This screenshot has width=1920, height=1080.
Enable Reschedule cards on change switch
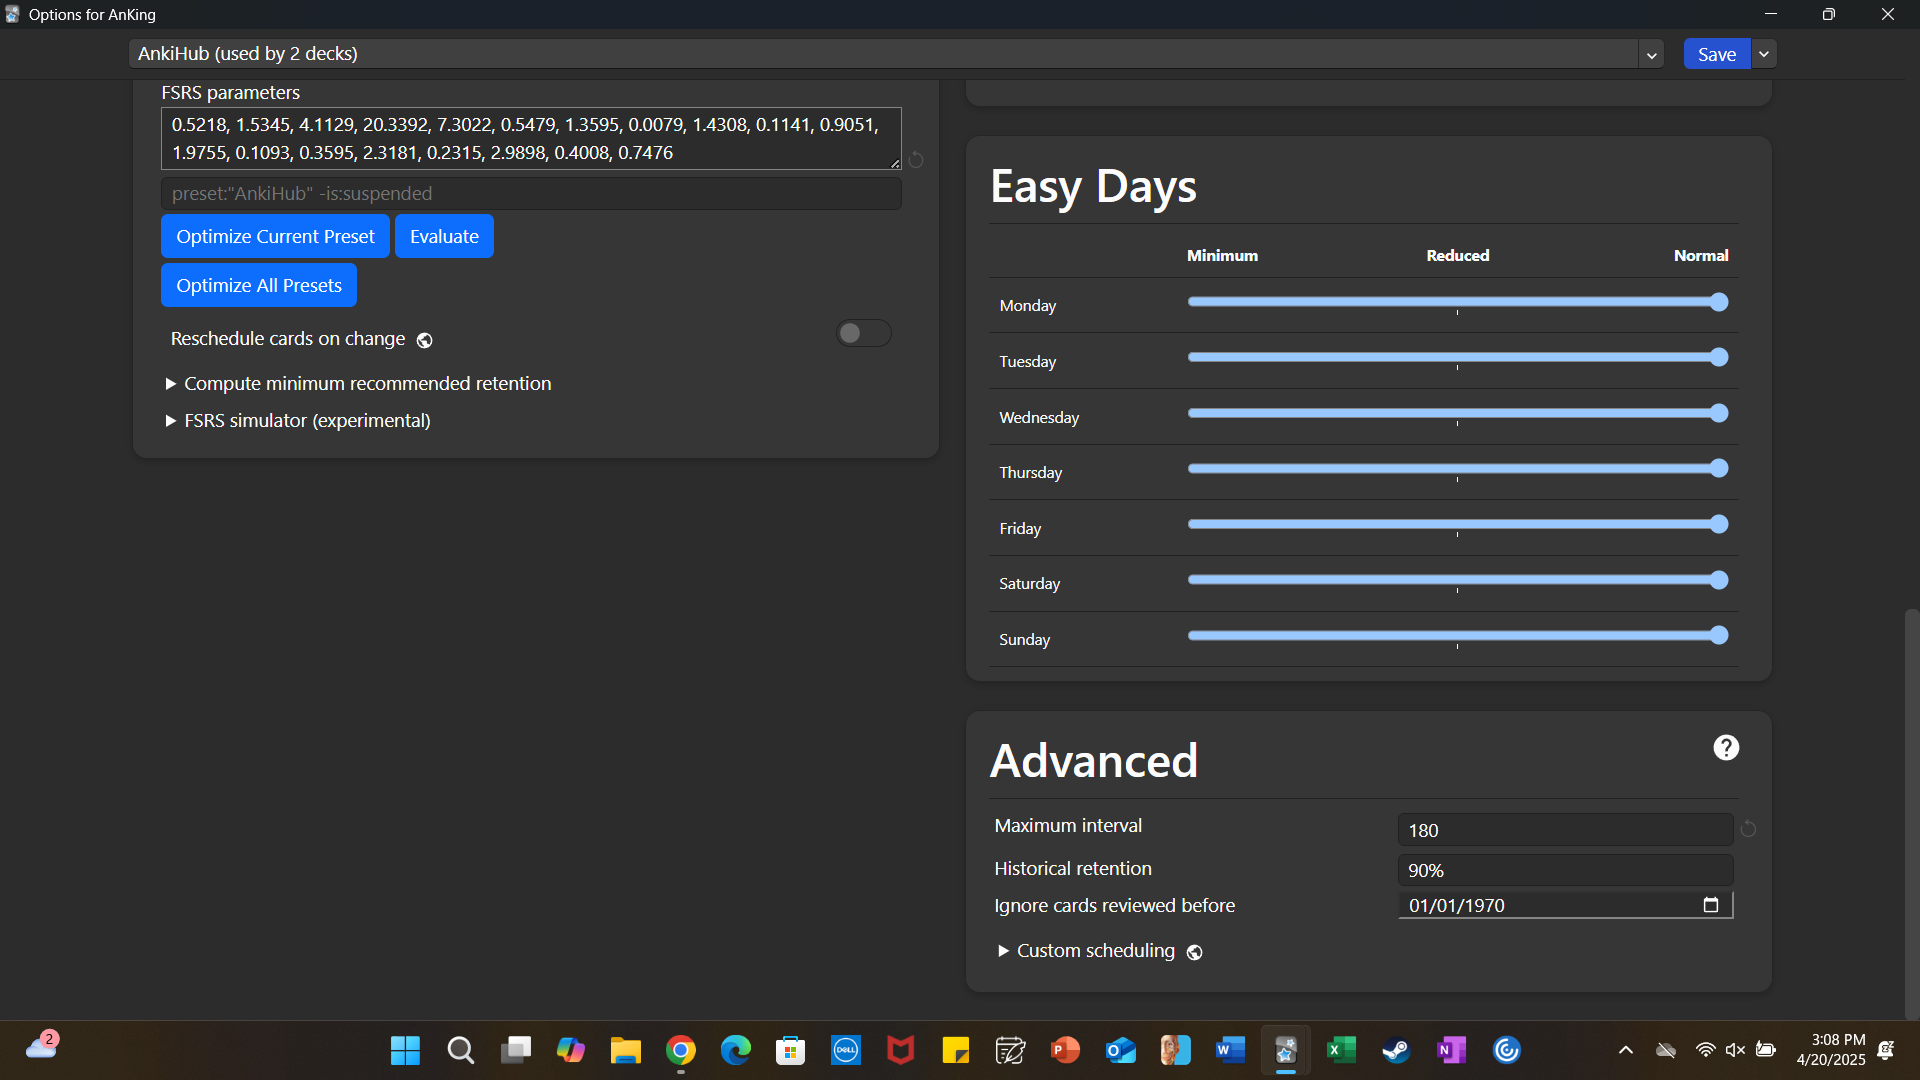[864, 333]
